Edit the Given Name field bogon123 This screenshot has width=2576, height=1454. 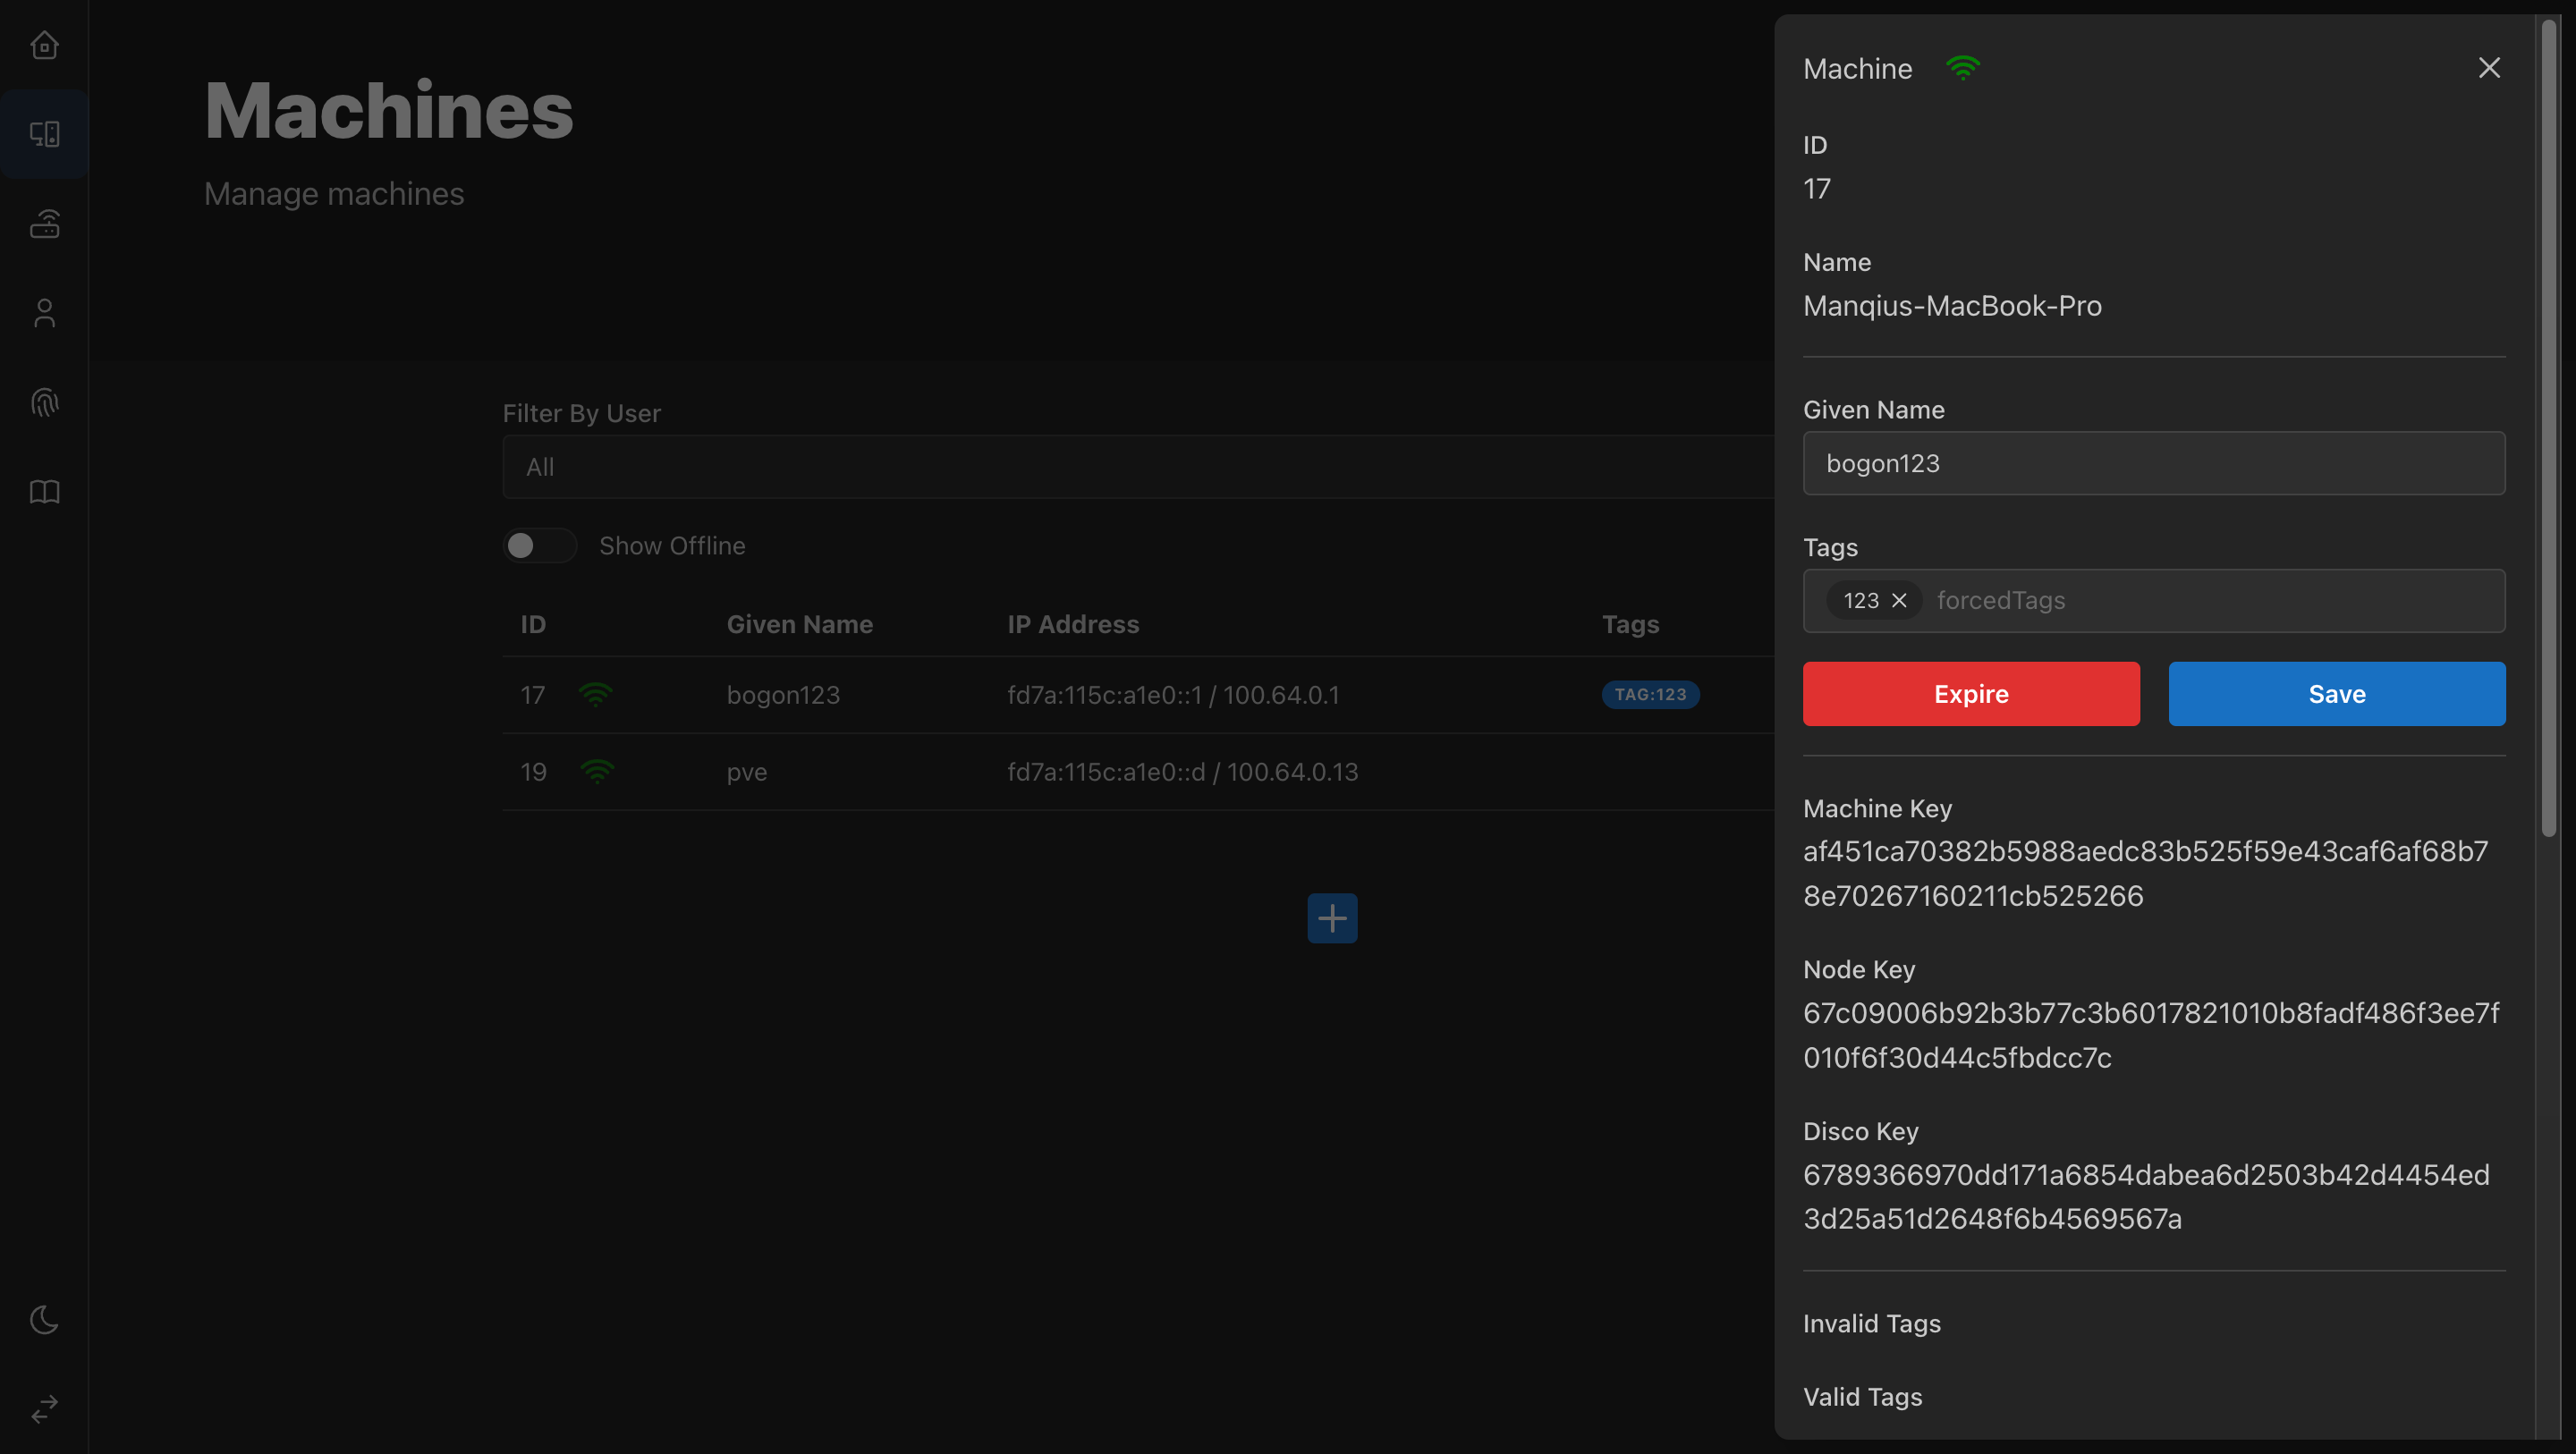2153,463
